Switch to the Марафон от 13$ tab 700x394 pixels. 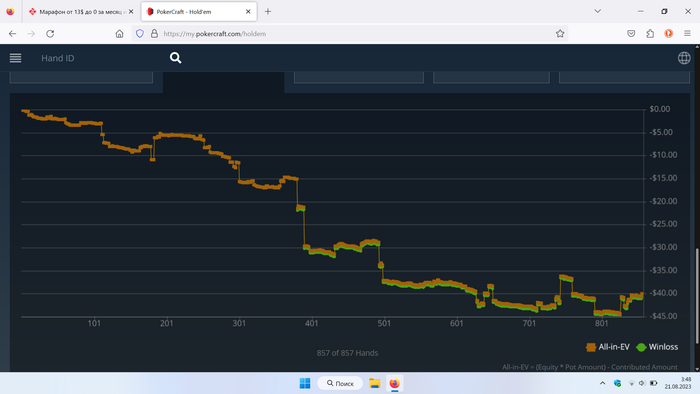point(80,12)
